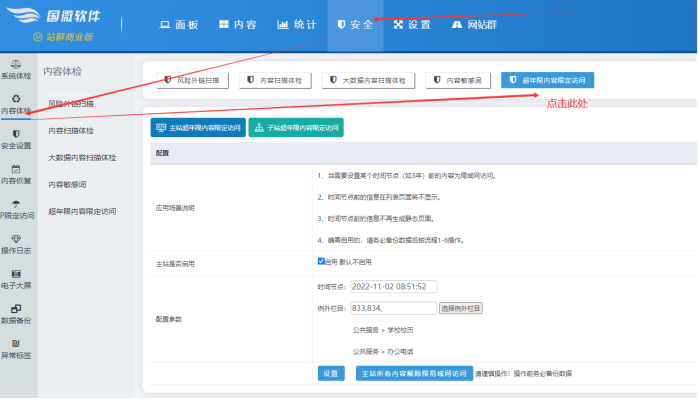Focus the 例外栏目 input field
This screenshot has height=399, width=698.
click(x=394, y=308)
